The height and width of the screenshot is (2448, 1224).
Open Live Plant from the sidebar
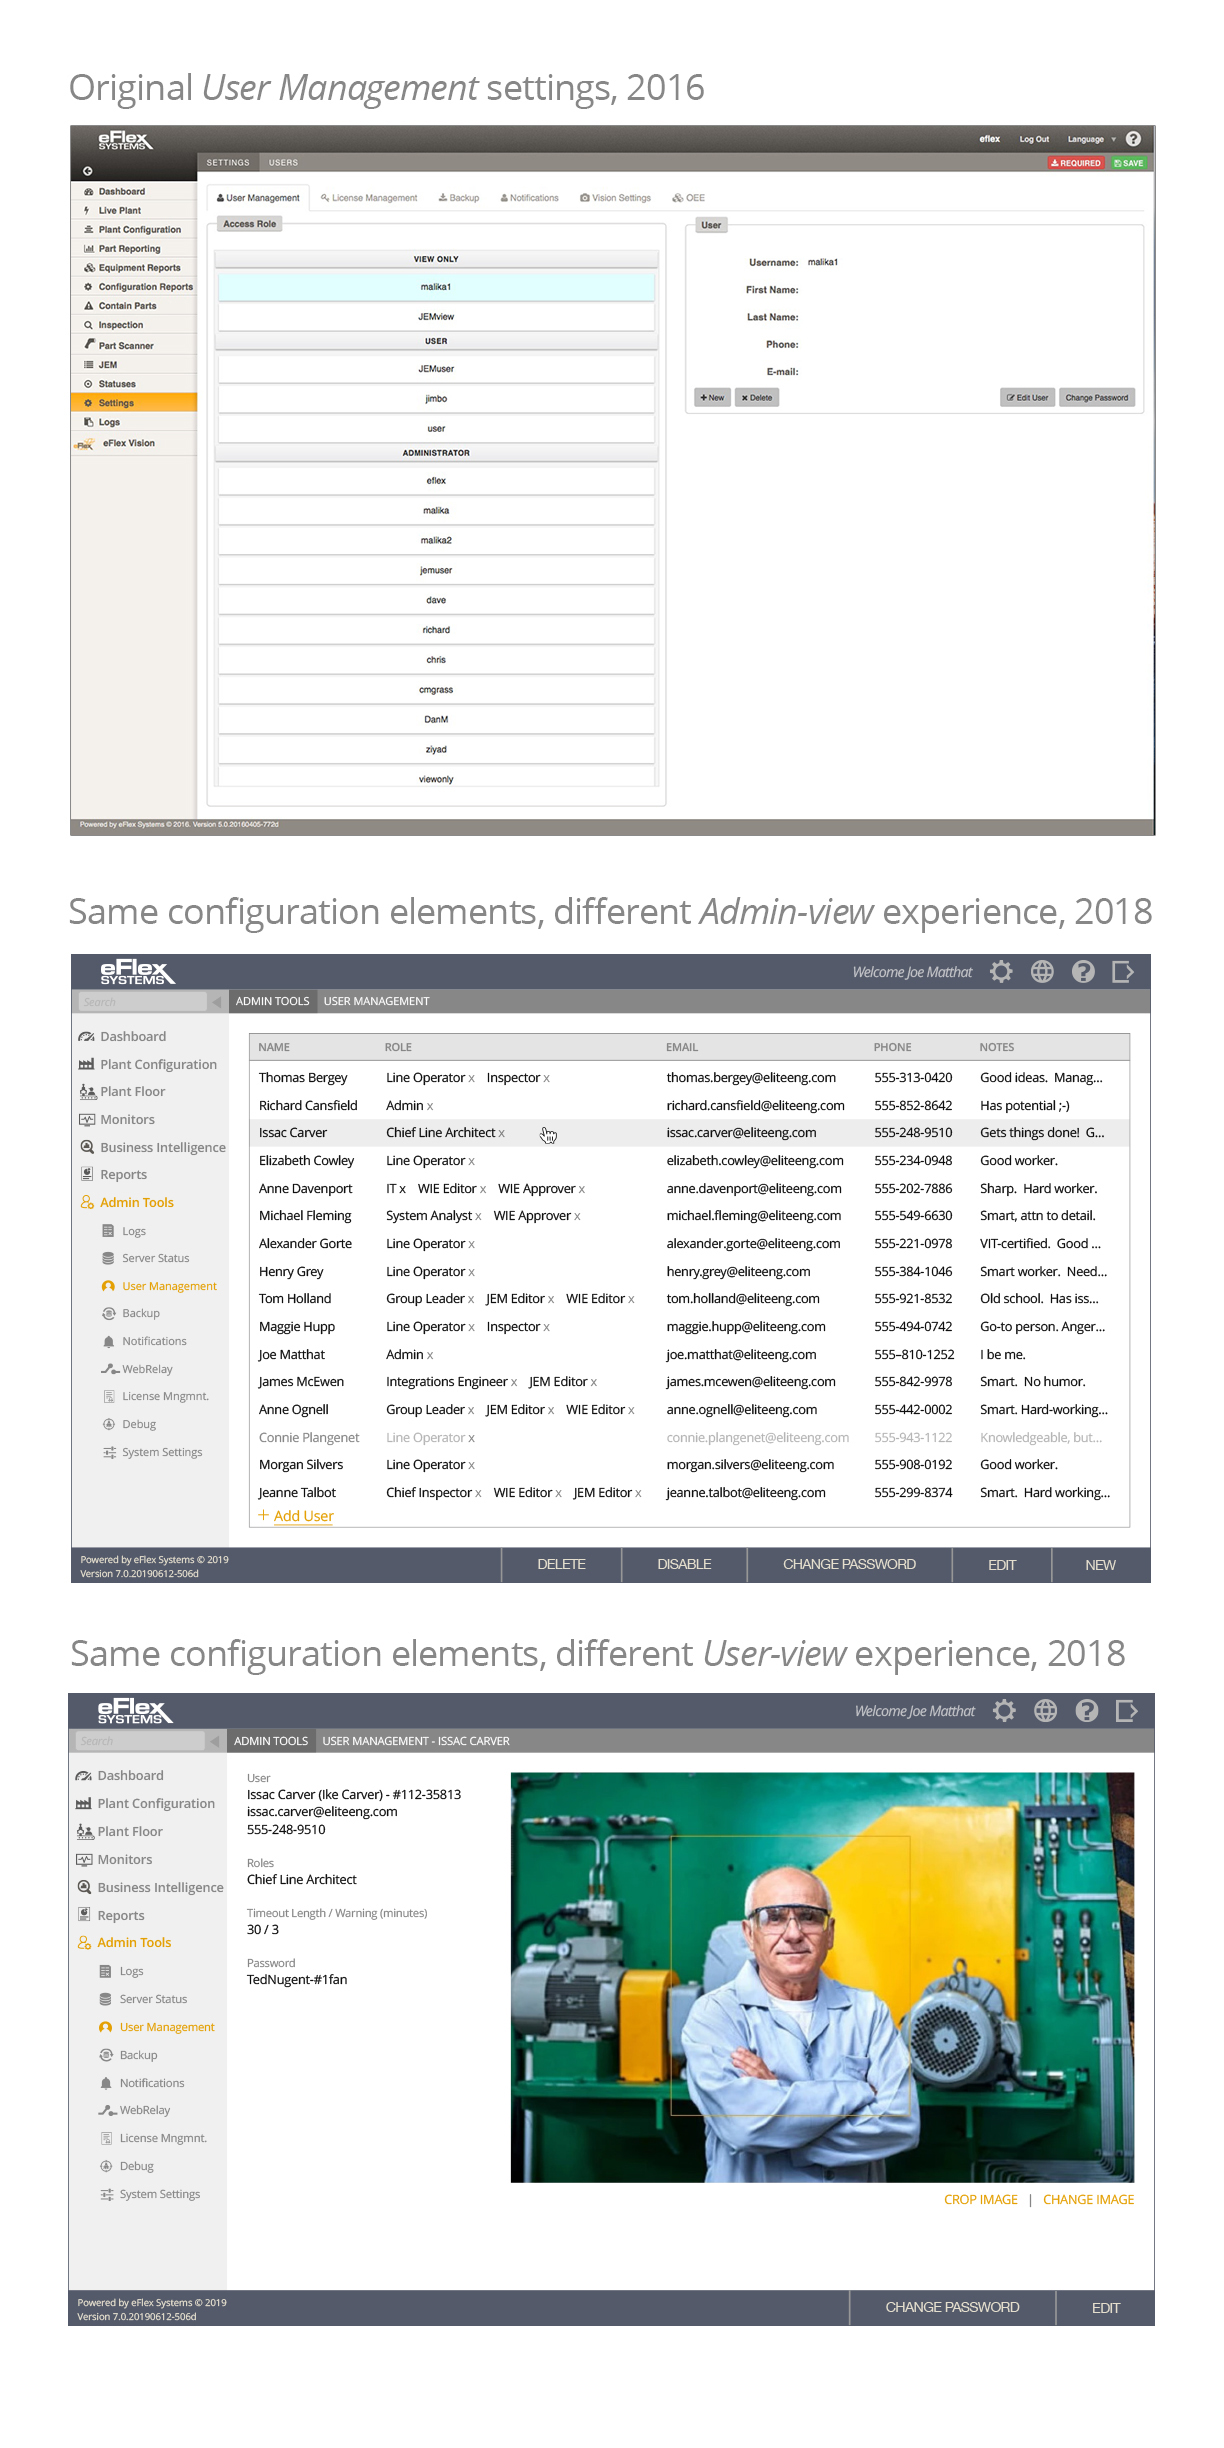[x=119, y=211]
